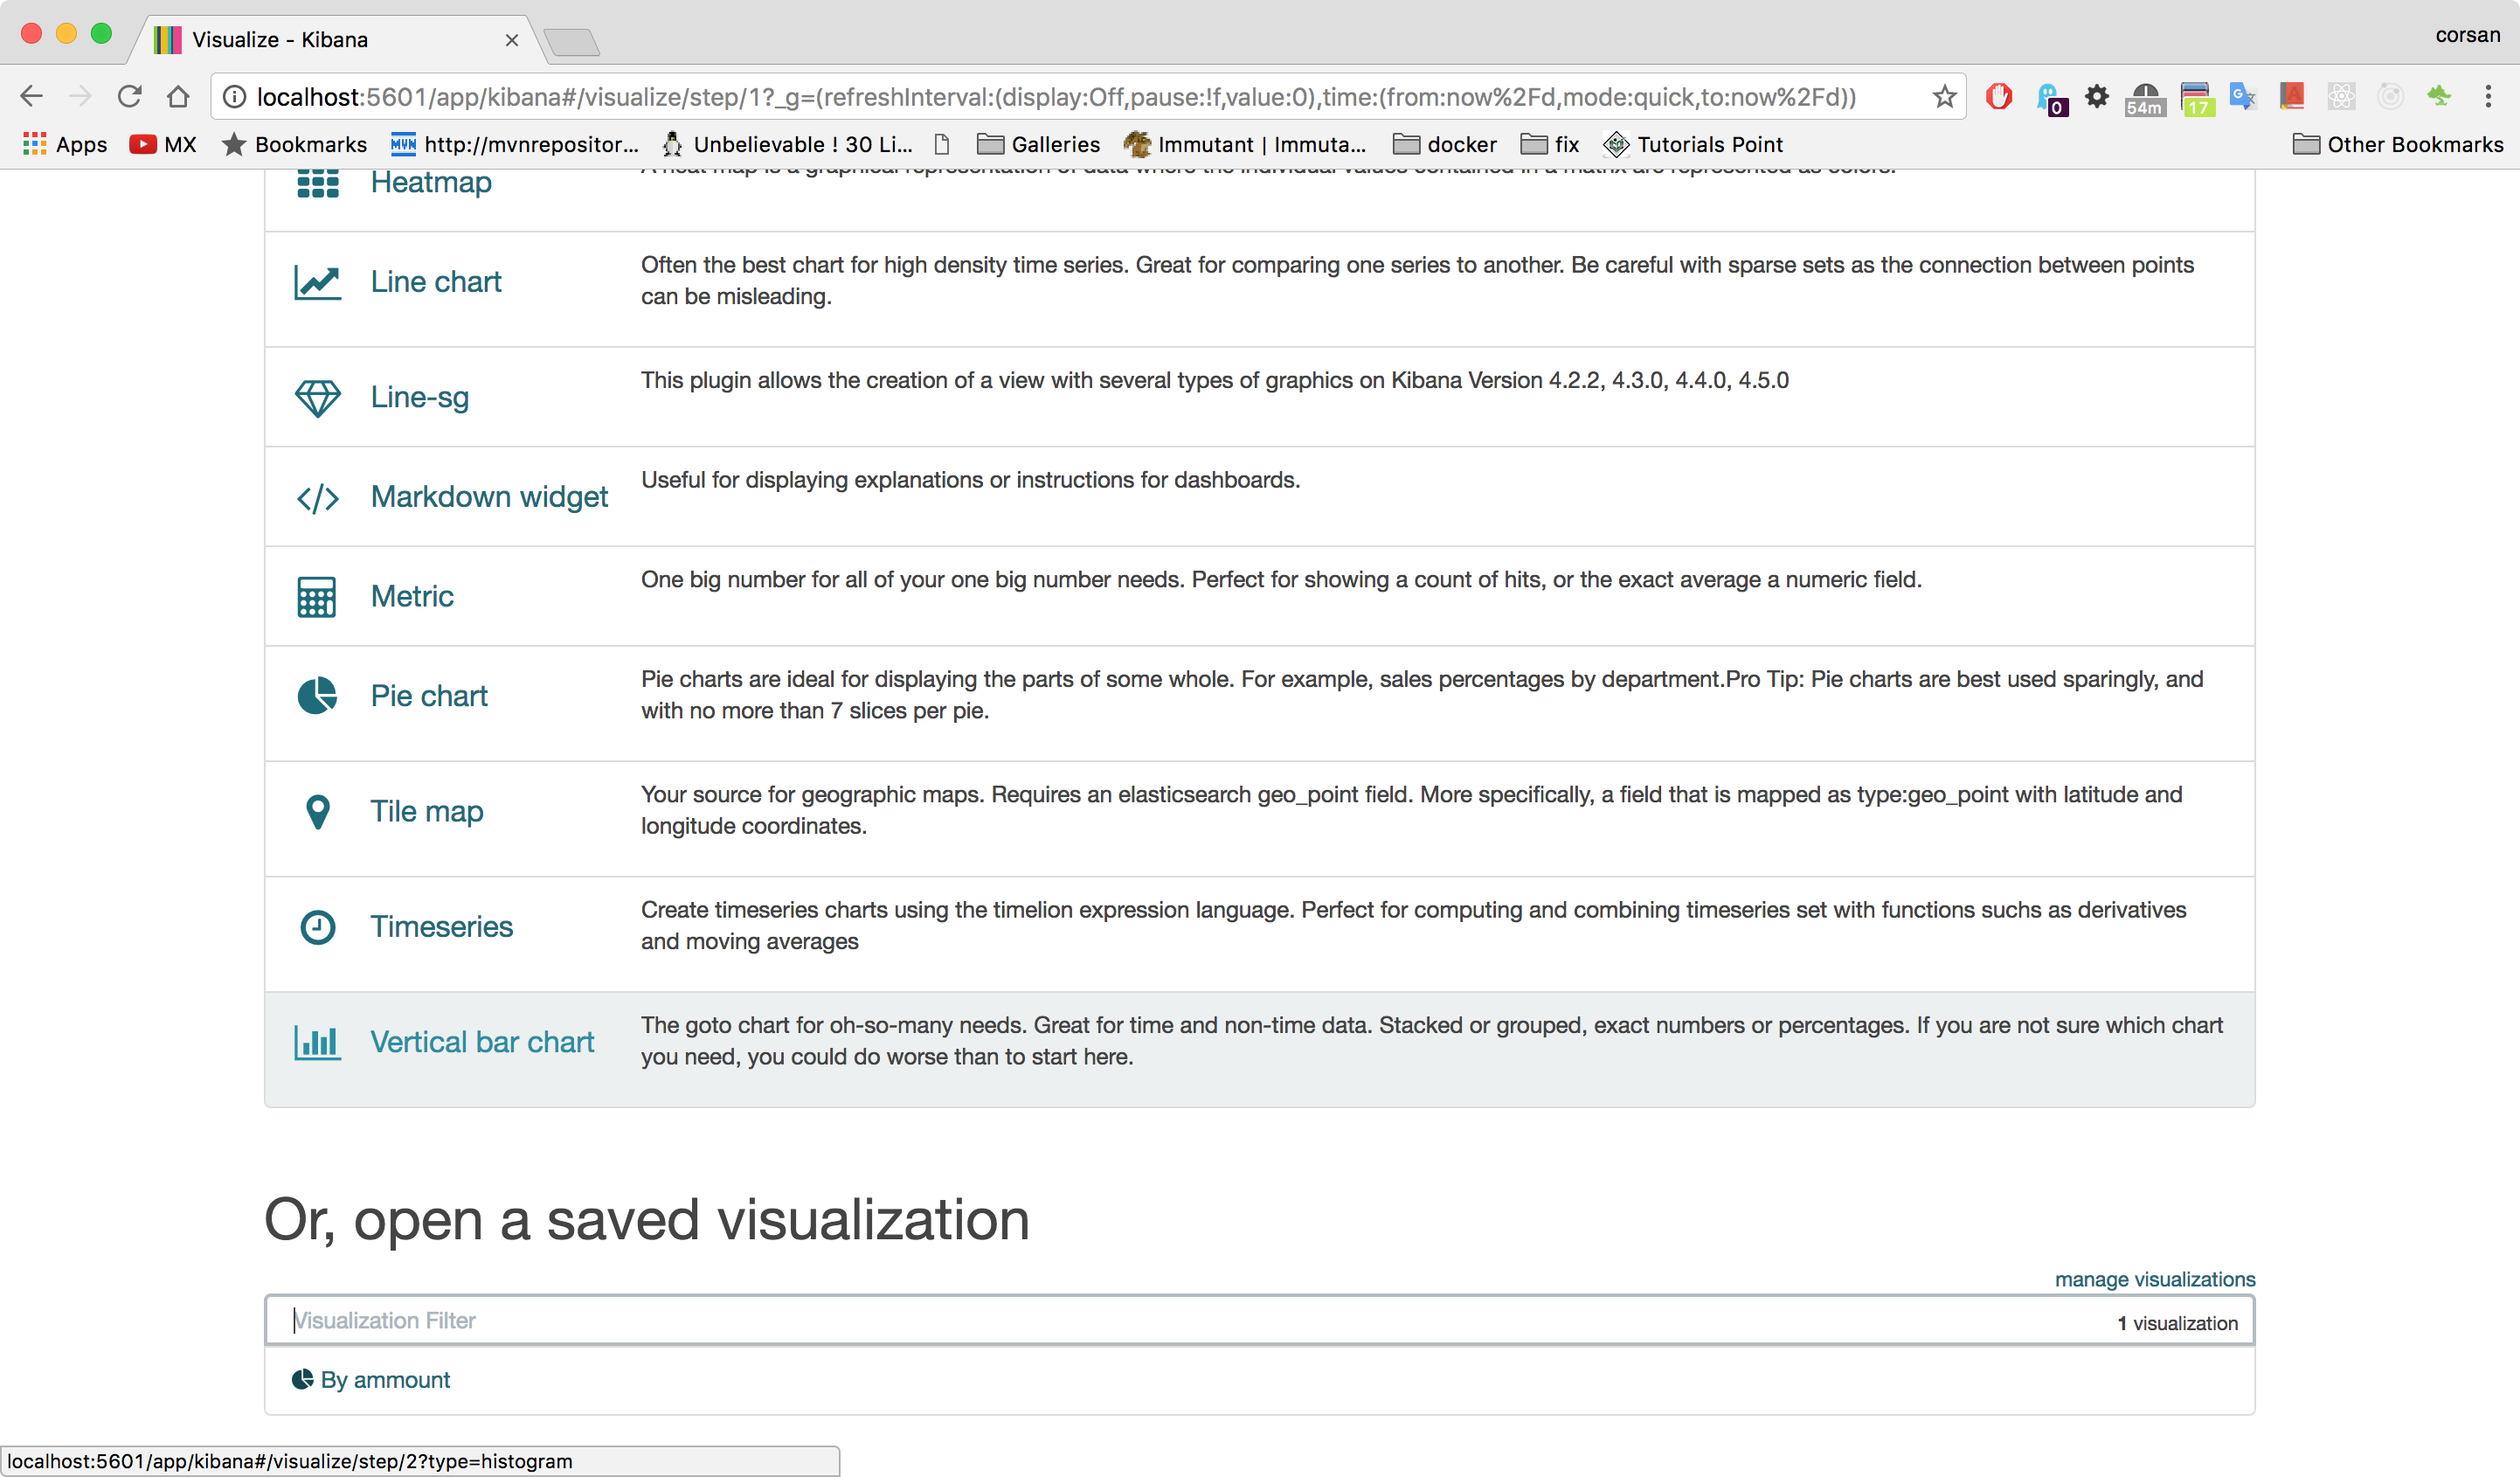The width and height of the screenshot is (2520, 1477).
Task: Open the mvnrepository bookmark
Action: point(514,145)
